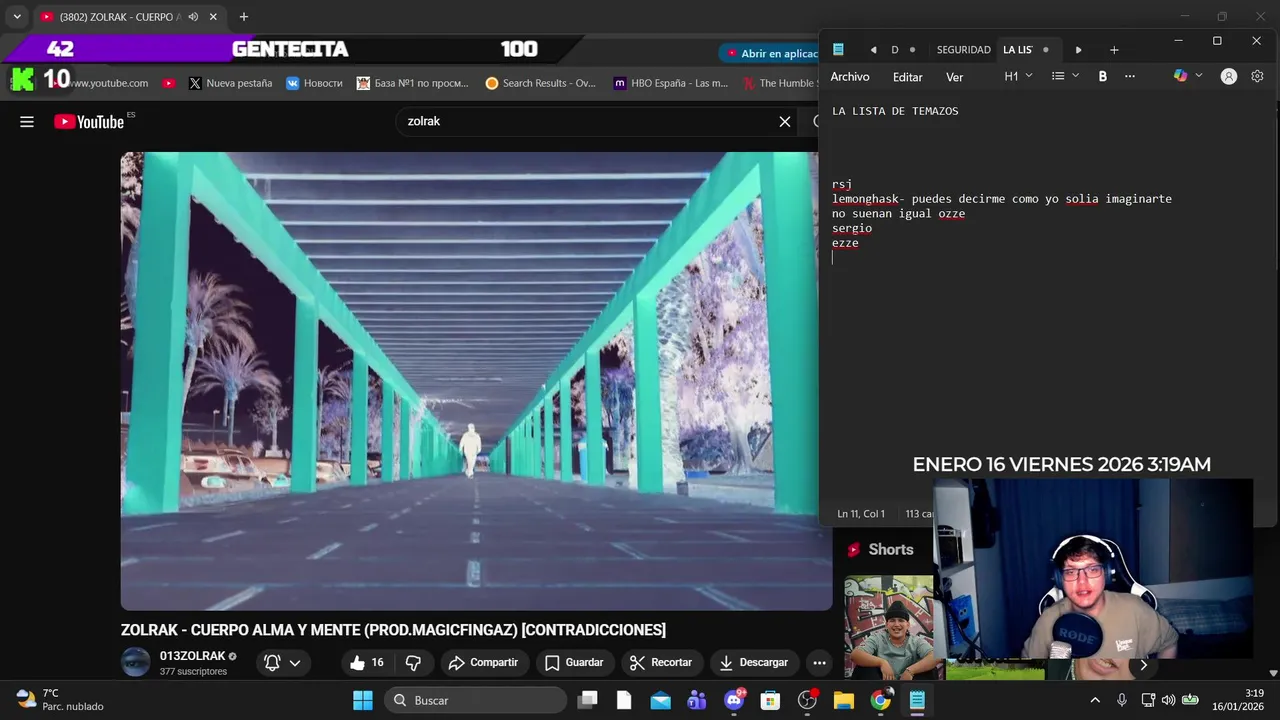1280x720 pixels.
Task: Switch to the D Notepad tab
Action: [x=903, y=50]
